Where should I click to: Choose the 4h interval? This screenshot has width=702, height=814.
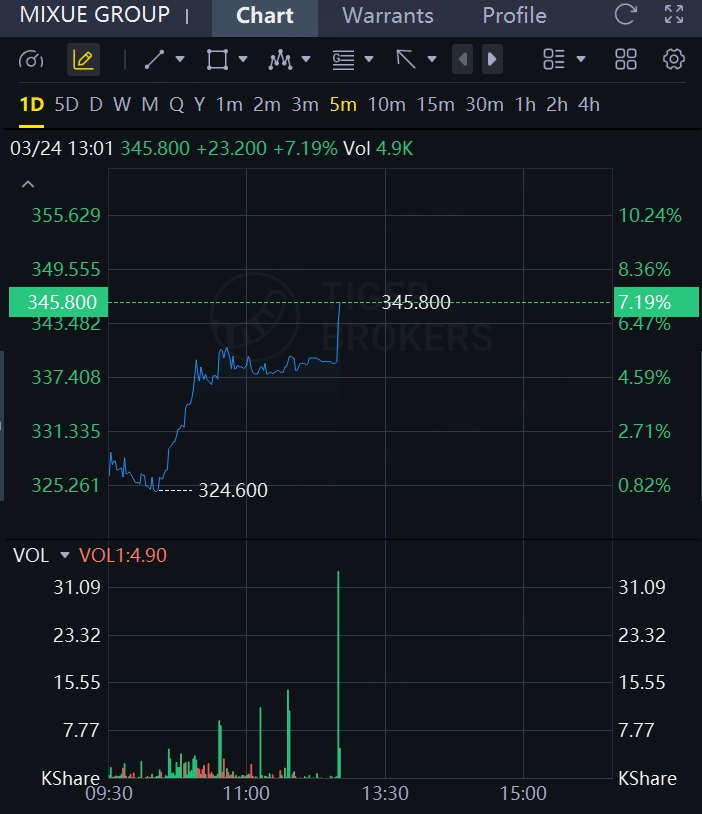[589, 105]
